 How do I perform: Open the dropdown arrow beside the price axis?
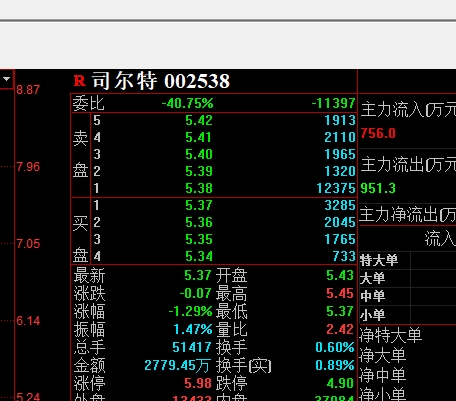(x=6, y=79)
